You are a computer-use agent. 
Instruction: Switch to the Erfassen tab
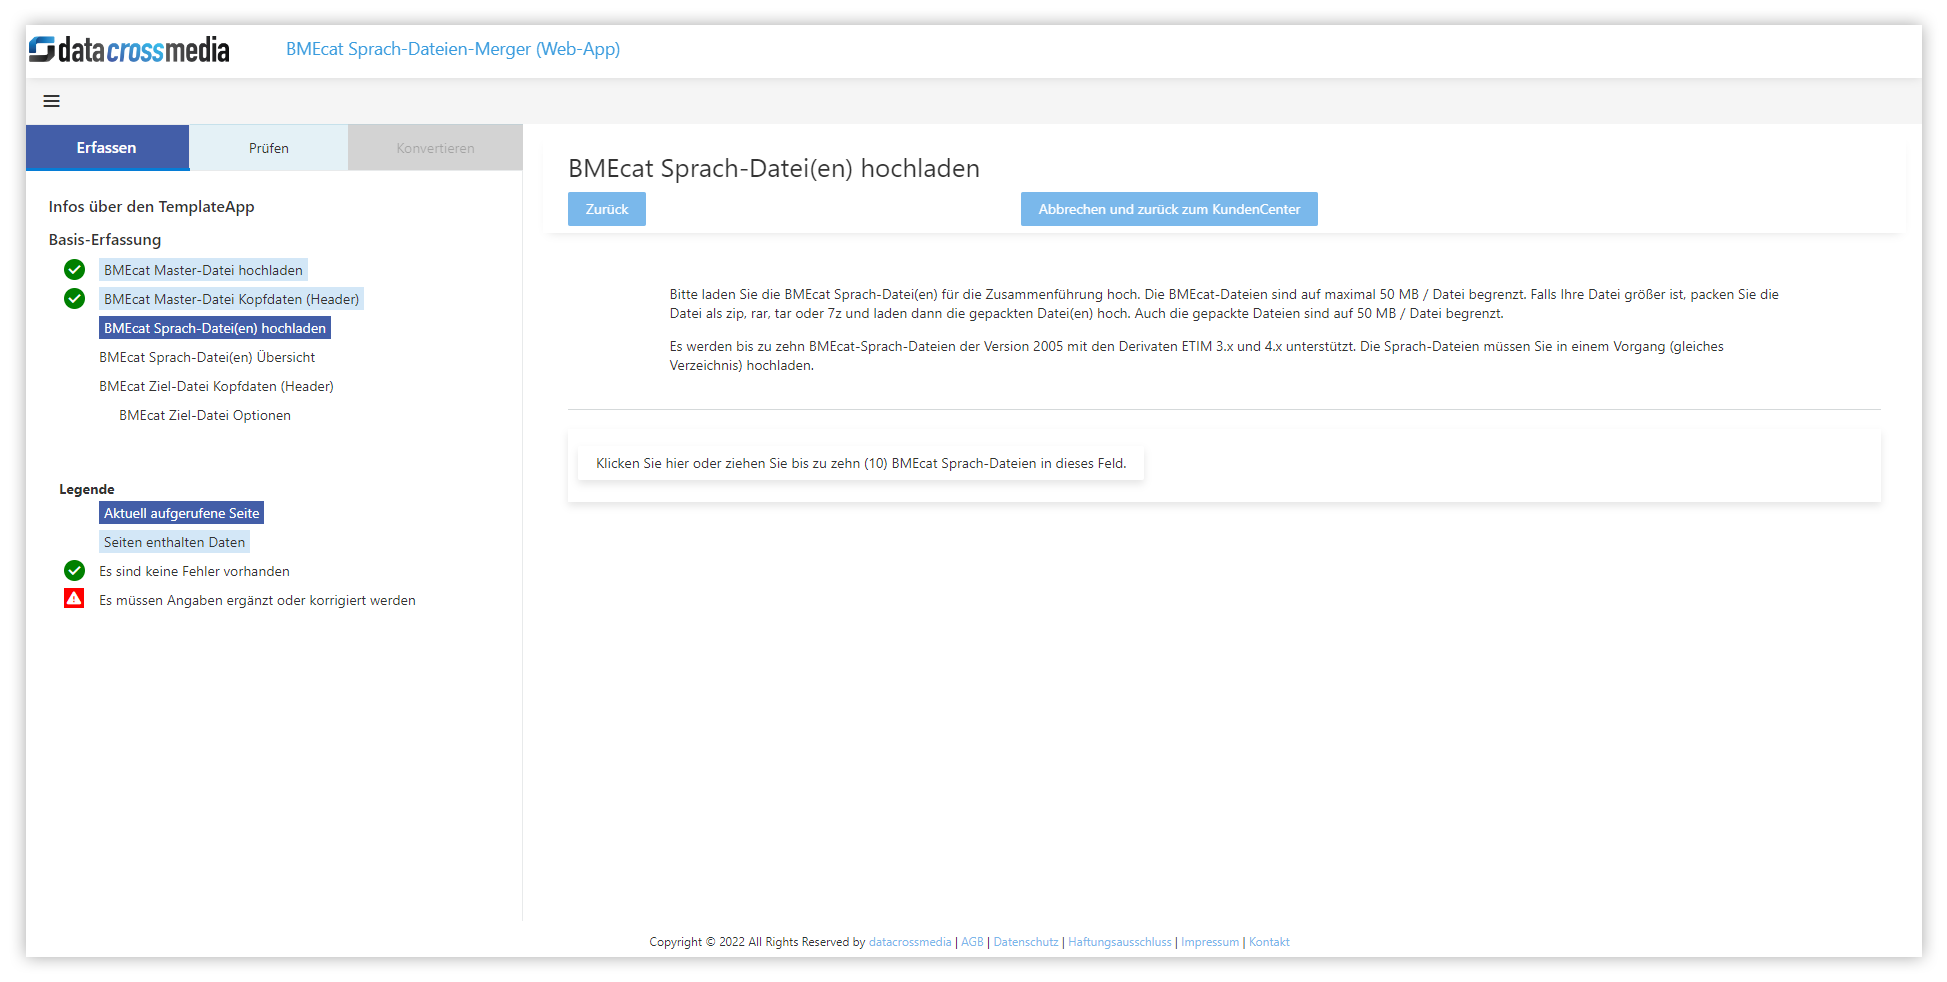(x=107, y=148)
